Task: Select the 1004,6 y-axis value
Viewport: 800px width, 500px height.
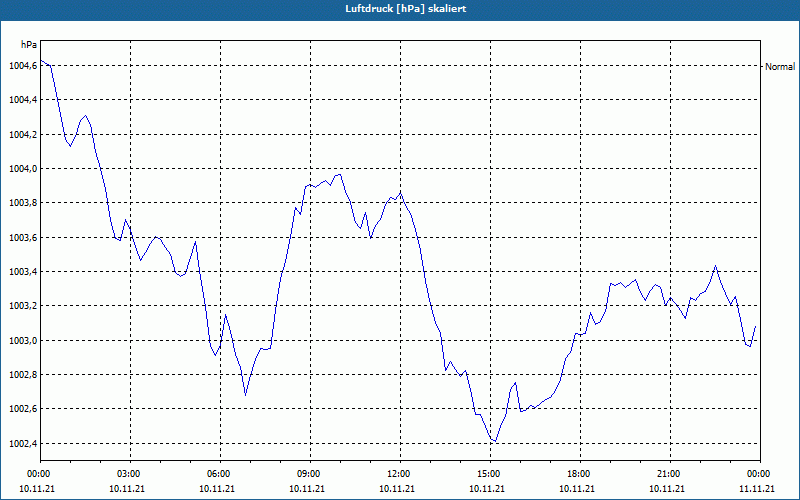Action: pyautogui.click(x=23, y=66)
